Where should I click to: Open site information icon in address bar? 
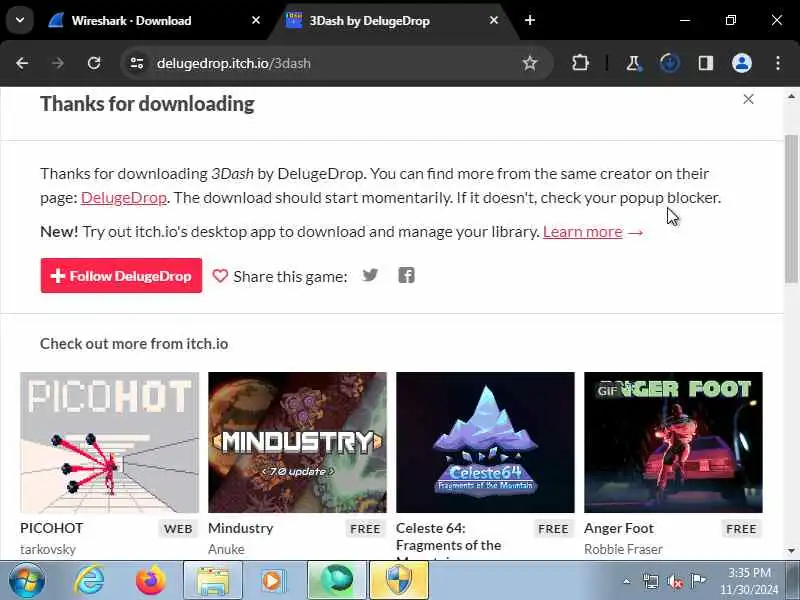click(137, 63)
